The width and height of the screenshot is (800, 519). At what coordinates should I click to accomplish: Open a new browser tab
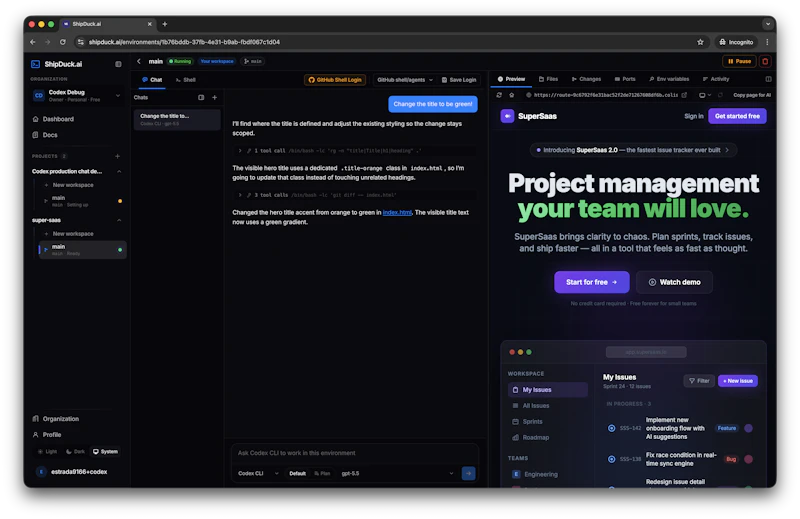pos(164,24)
